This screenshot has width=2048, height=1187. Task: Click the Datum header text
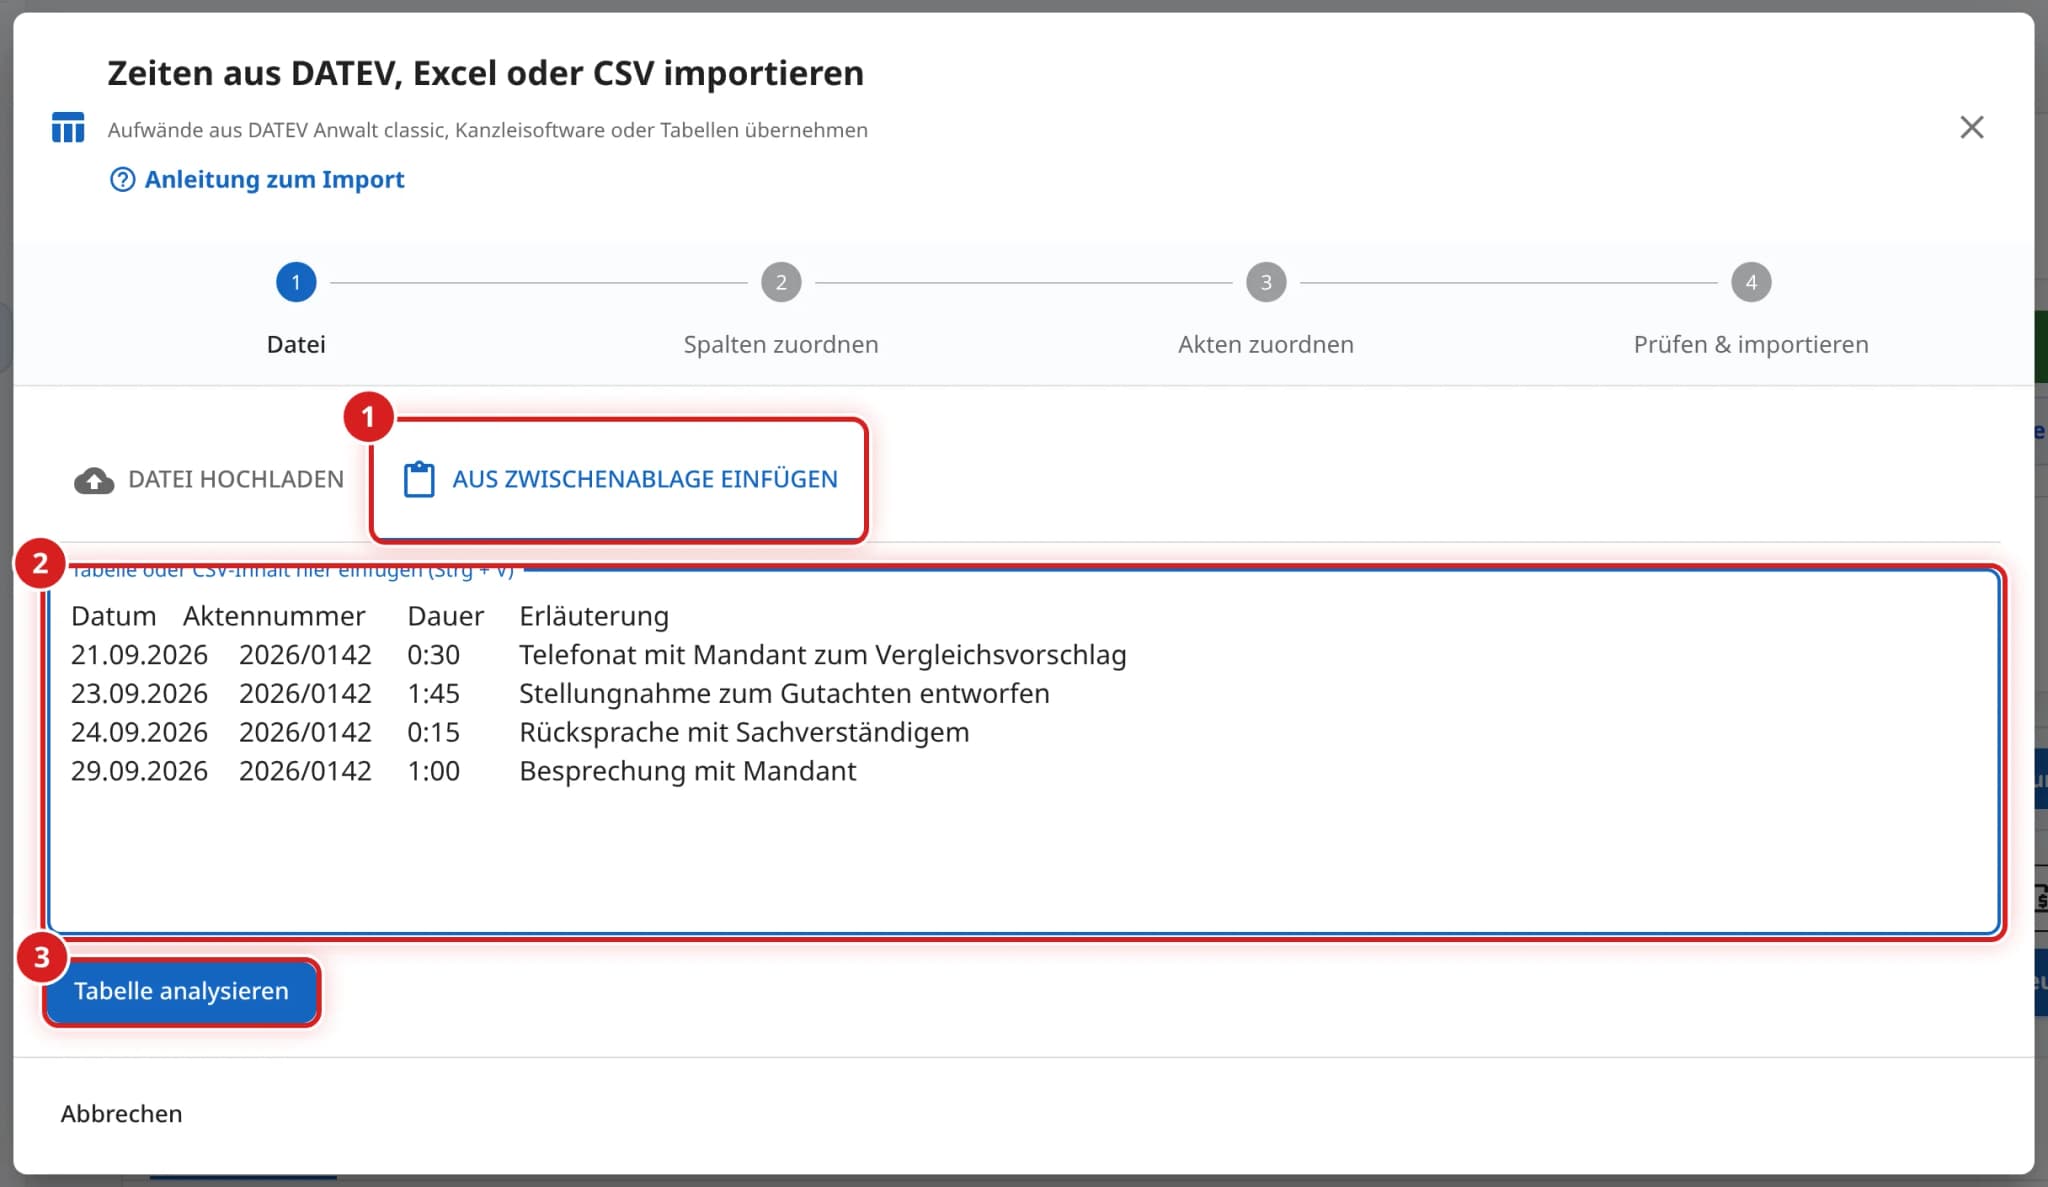coord(113,616)
